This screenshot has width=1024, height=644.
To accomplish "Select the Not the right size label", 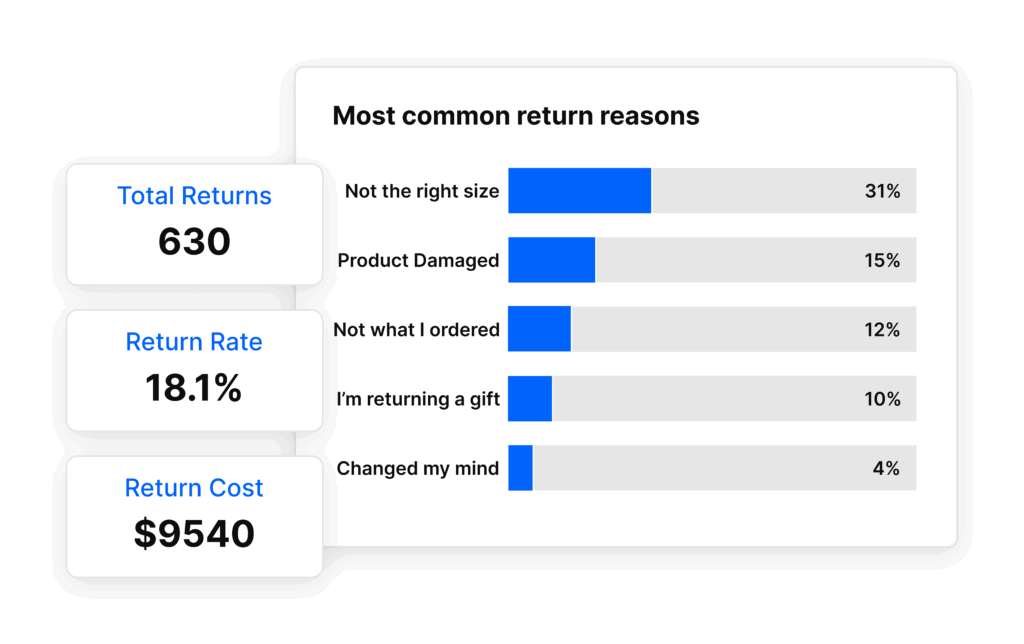I will pos(422,191).
